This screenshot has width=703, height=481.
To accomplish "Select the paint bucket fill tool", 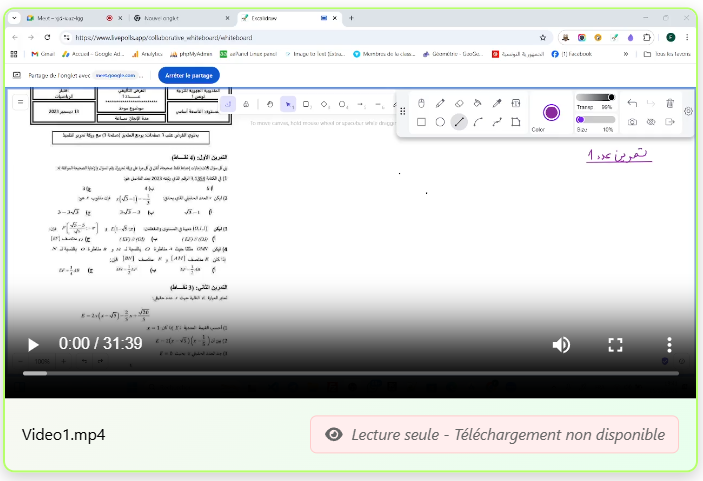I will pos(478,103).
